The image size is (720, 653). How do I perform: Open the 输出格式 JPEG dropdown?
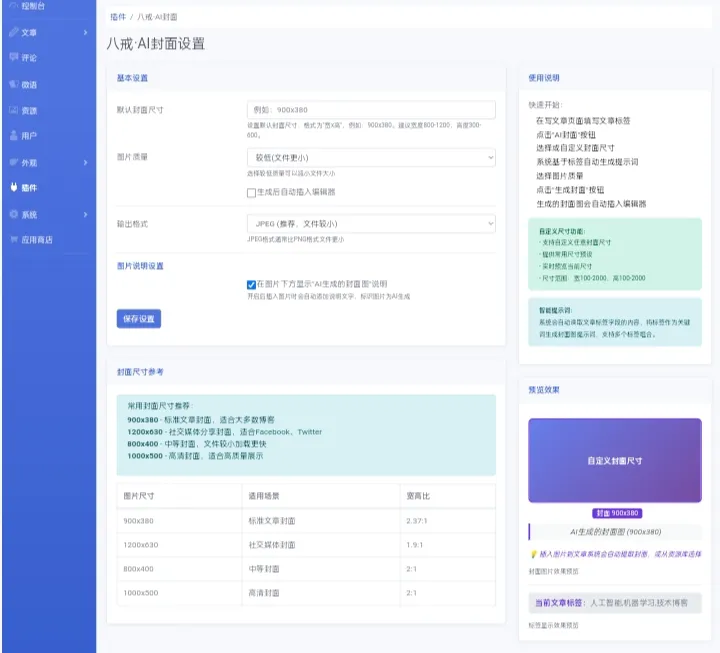371,224
